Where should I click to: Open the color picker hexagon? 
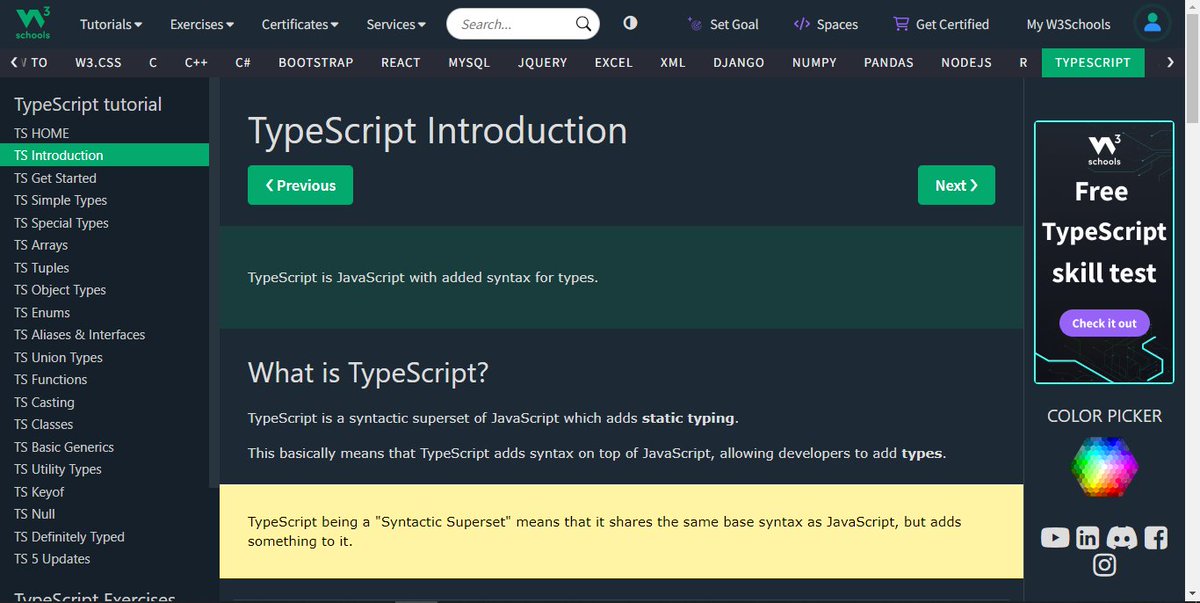click(1104, 467)
